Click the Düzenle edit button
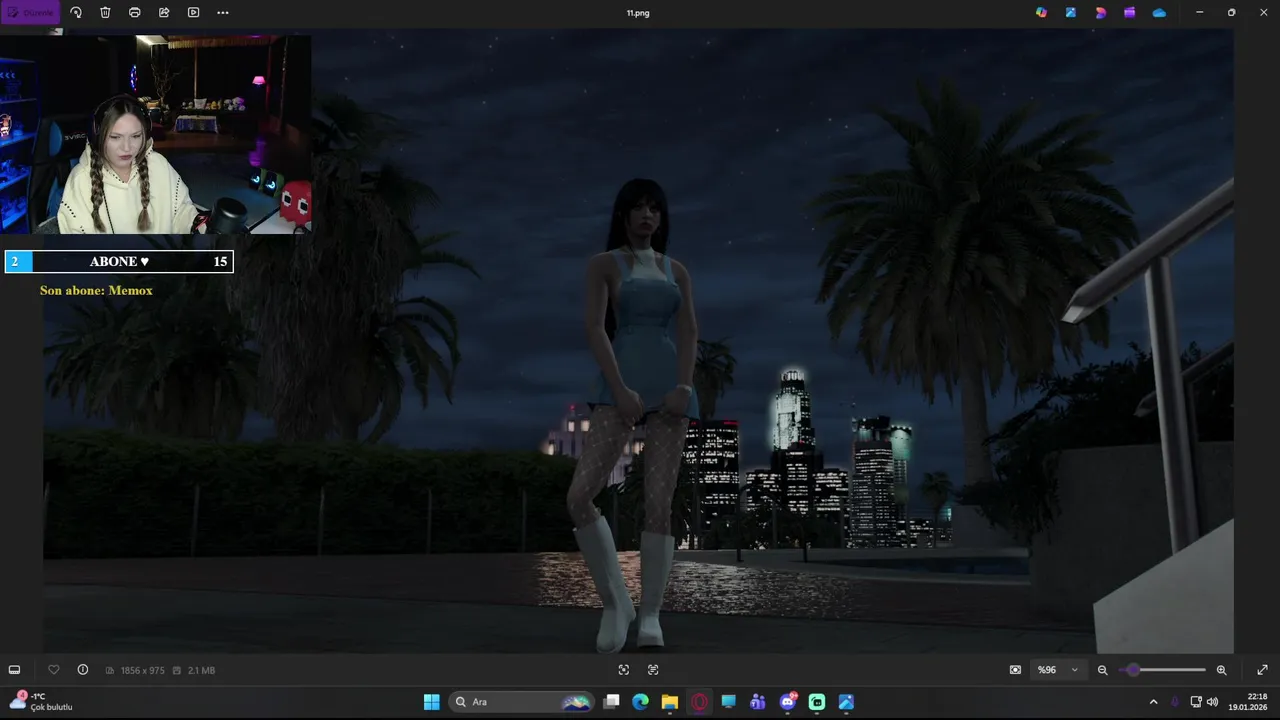 [30, 13]
